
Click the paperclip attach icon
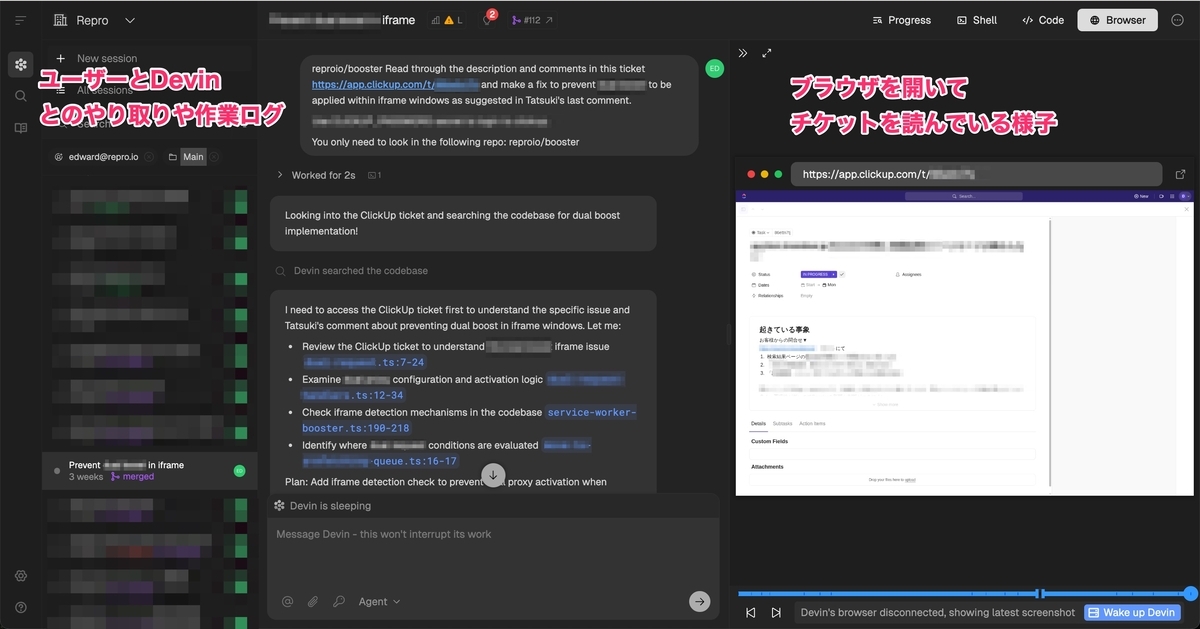coord(313,601)
